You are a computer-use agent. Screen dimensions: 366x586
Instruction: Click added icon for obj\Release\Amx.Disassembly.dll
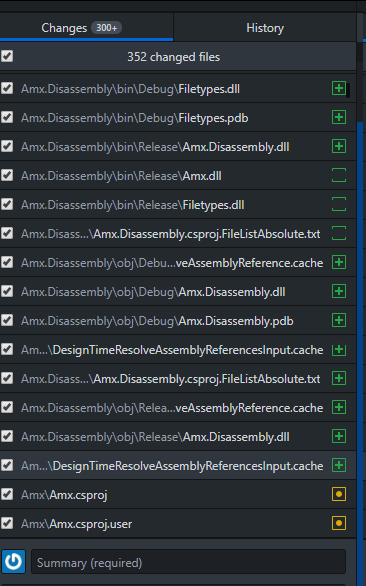point(339,436)
